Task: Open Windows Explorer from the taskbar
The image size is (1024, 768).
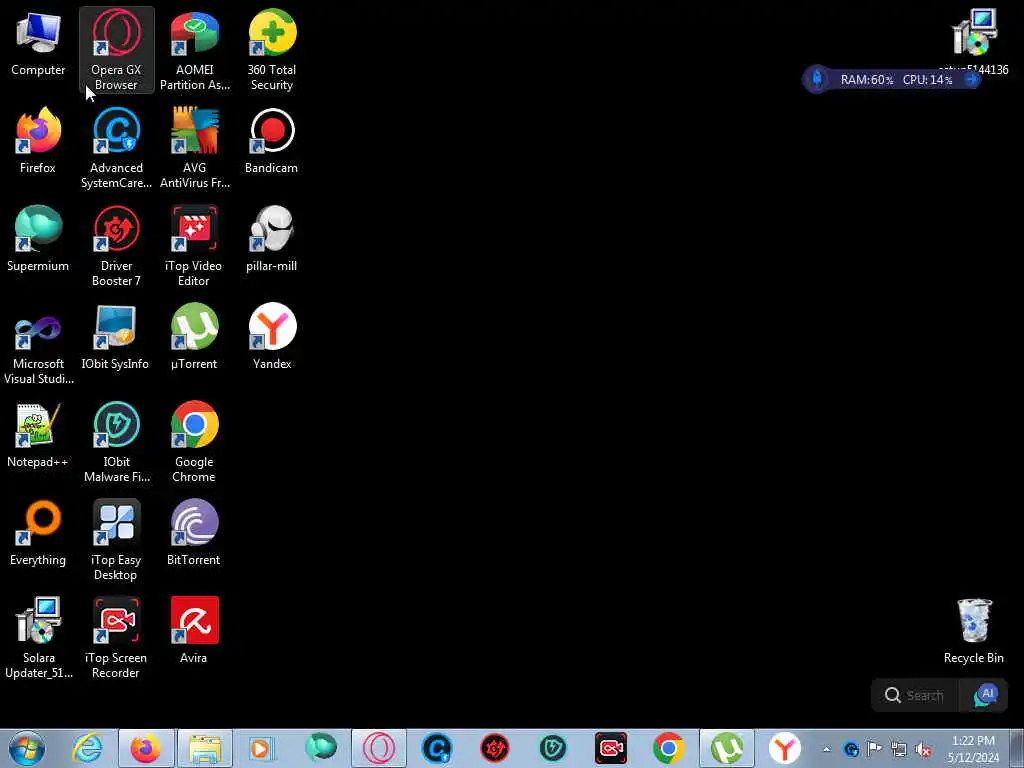Action: click(204, 748)
